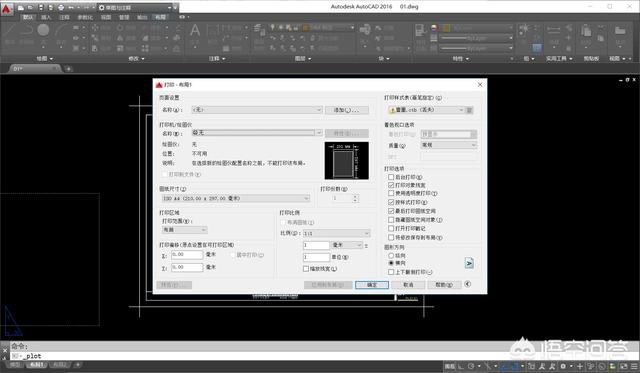Toggle 使用透明度打印 checkbox
640x373 pixels.
coord(391,193)
